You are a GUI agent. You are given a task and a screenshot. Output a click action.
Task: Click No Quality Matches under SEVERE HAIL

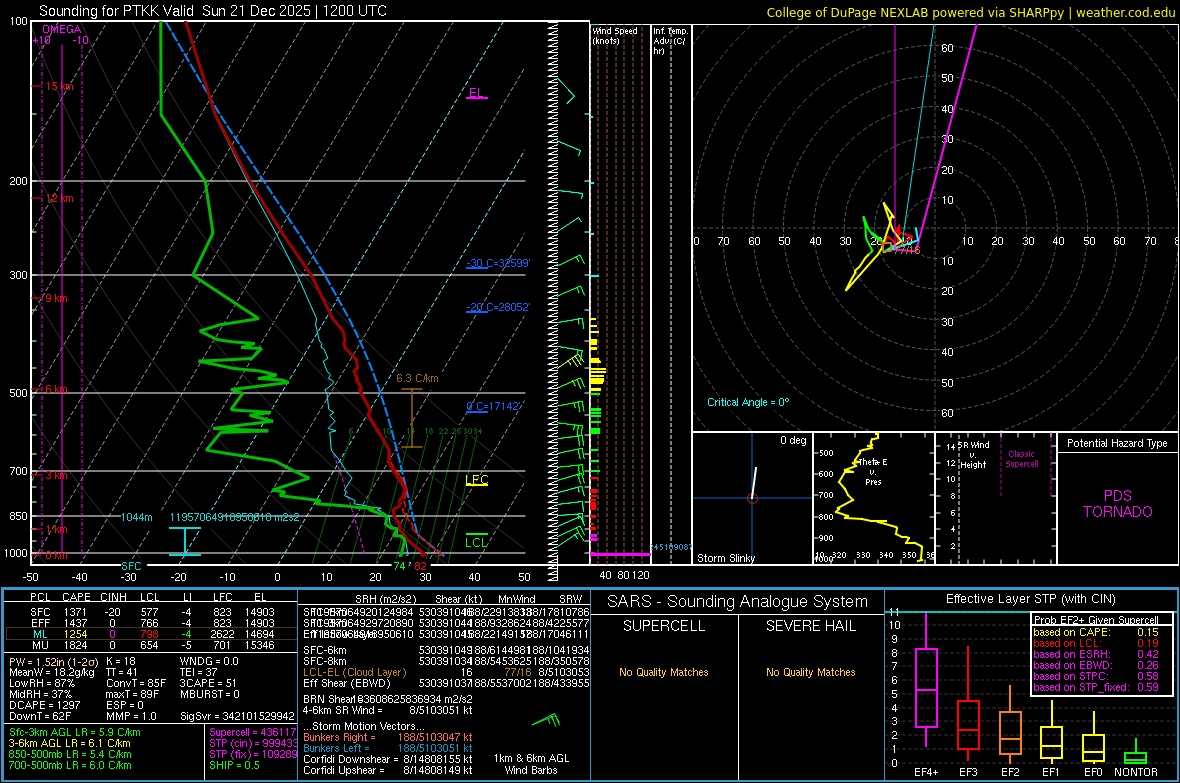tap(810, 672)
